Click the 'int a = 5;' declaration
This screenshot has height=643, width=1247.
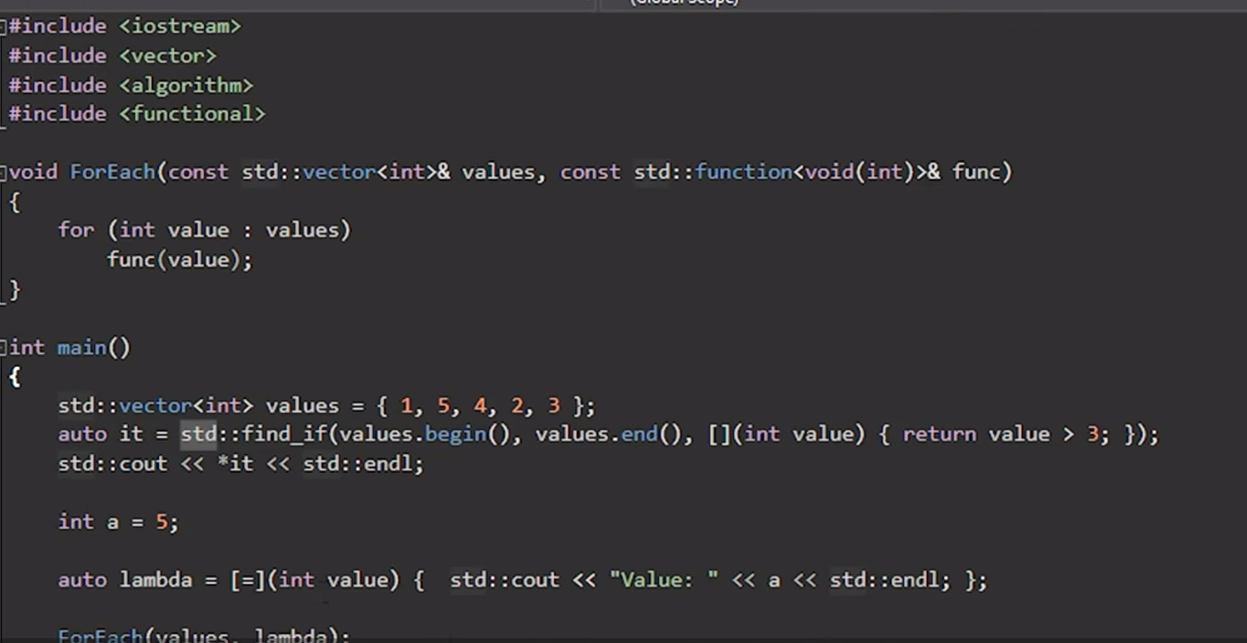pos(118,522)
